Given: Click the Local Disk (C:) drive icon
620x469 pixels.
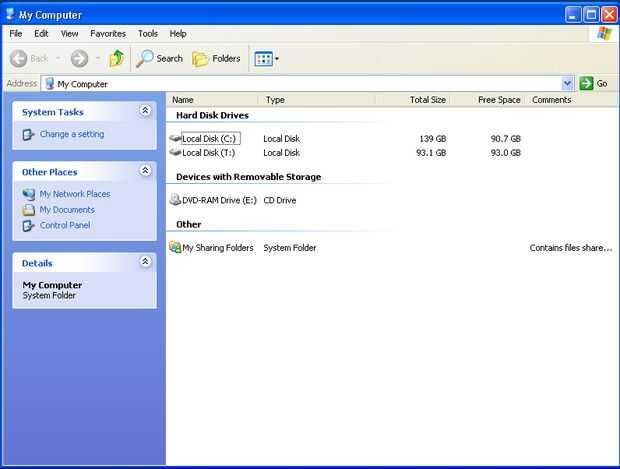Looking at the screenshot, I should pyautogui.click(x=175, y=138).
